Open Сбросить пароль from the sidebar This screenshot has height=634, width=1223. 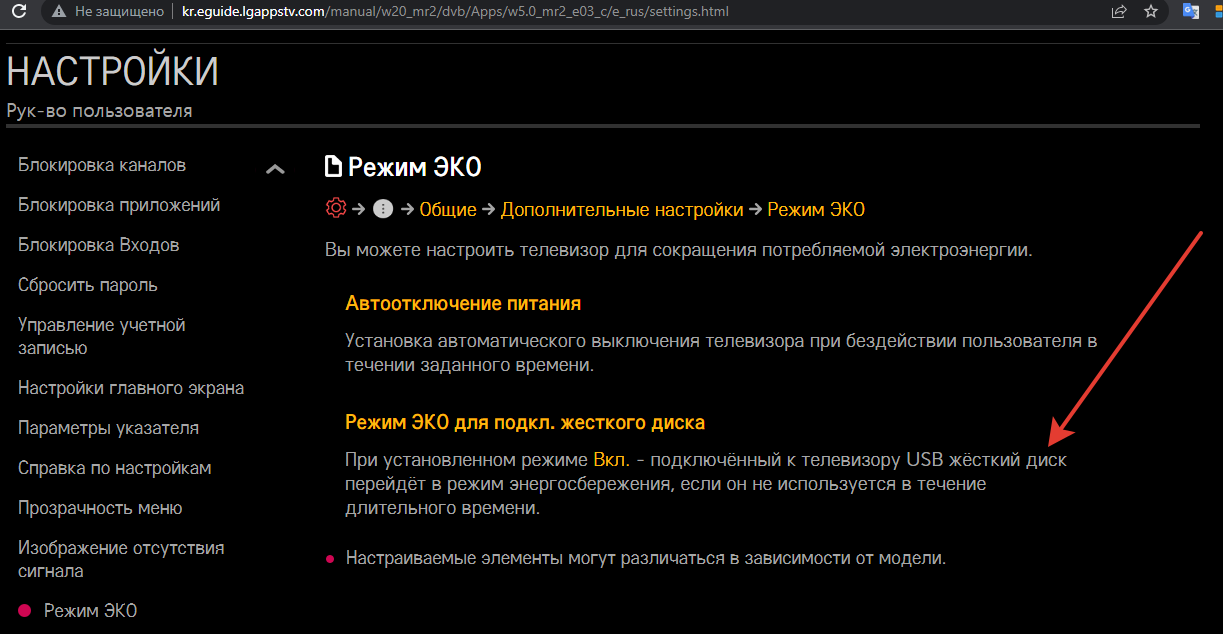click(88, 285)
